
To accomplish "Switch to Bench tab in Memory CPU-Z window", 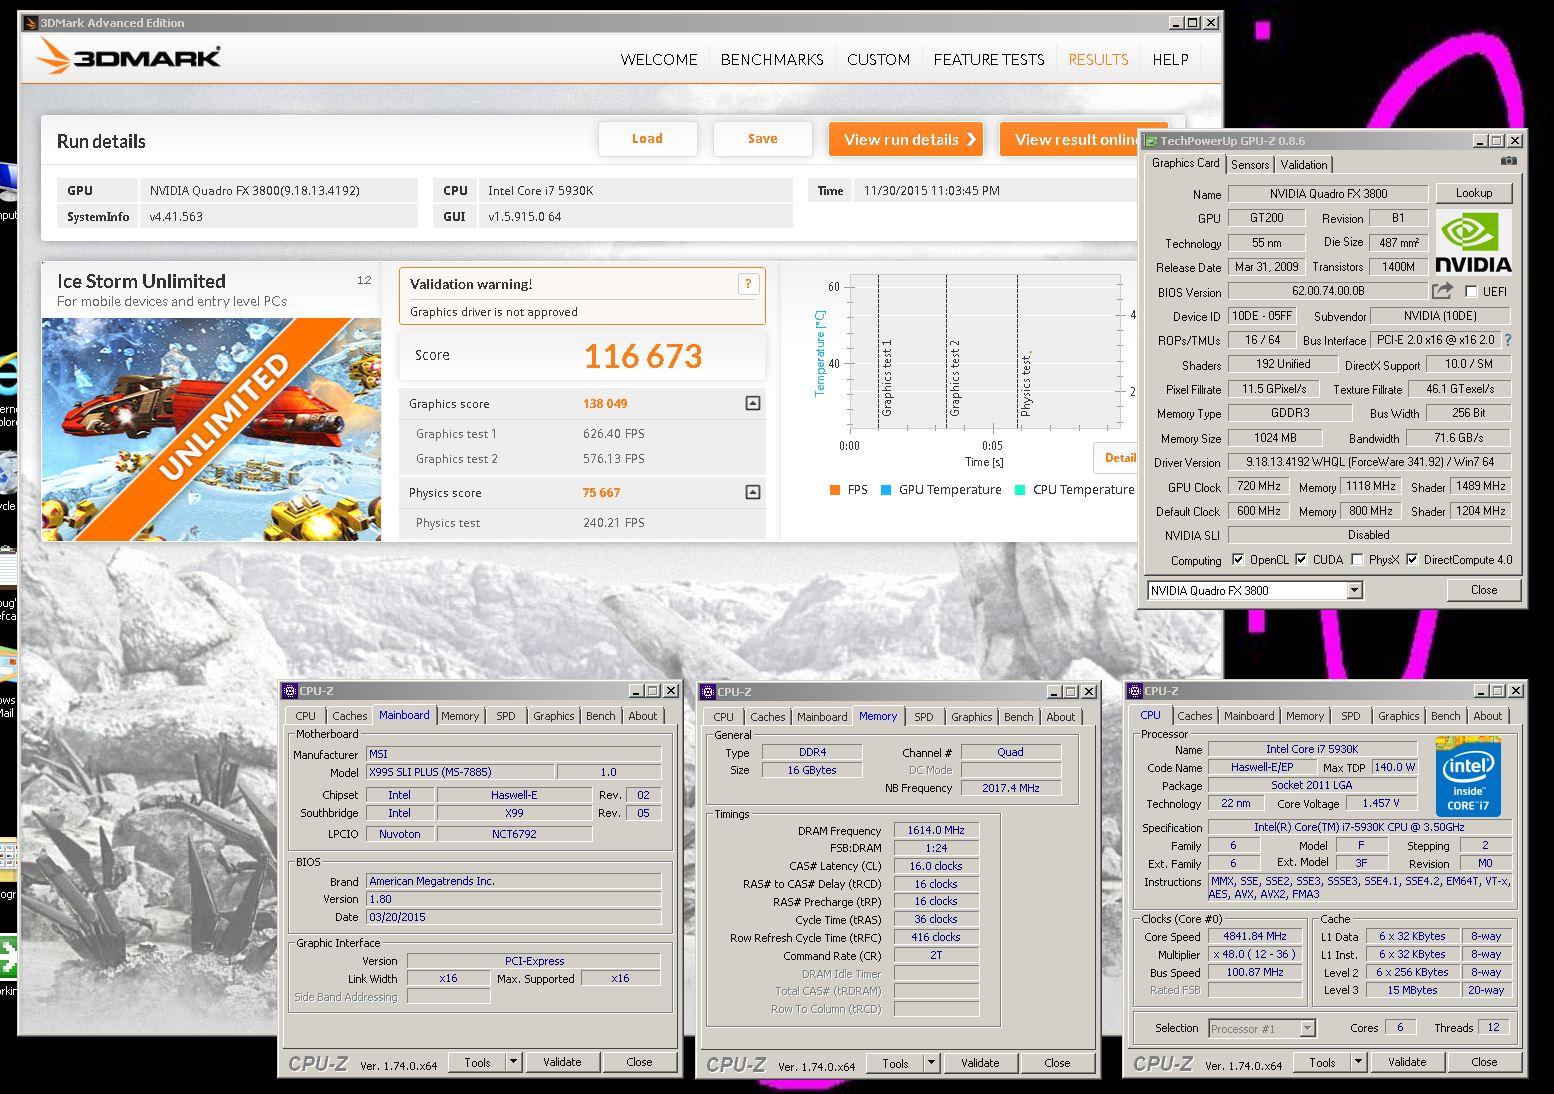I will click(x=1019, y=717).
